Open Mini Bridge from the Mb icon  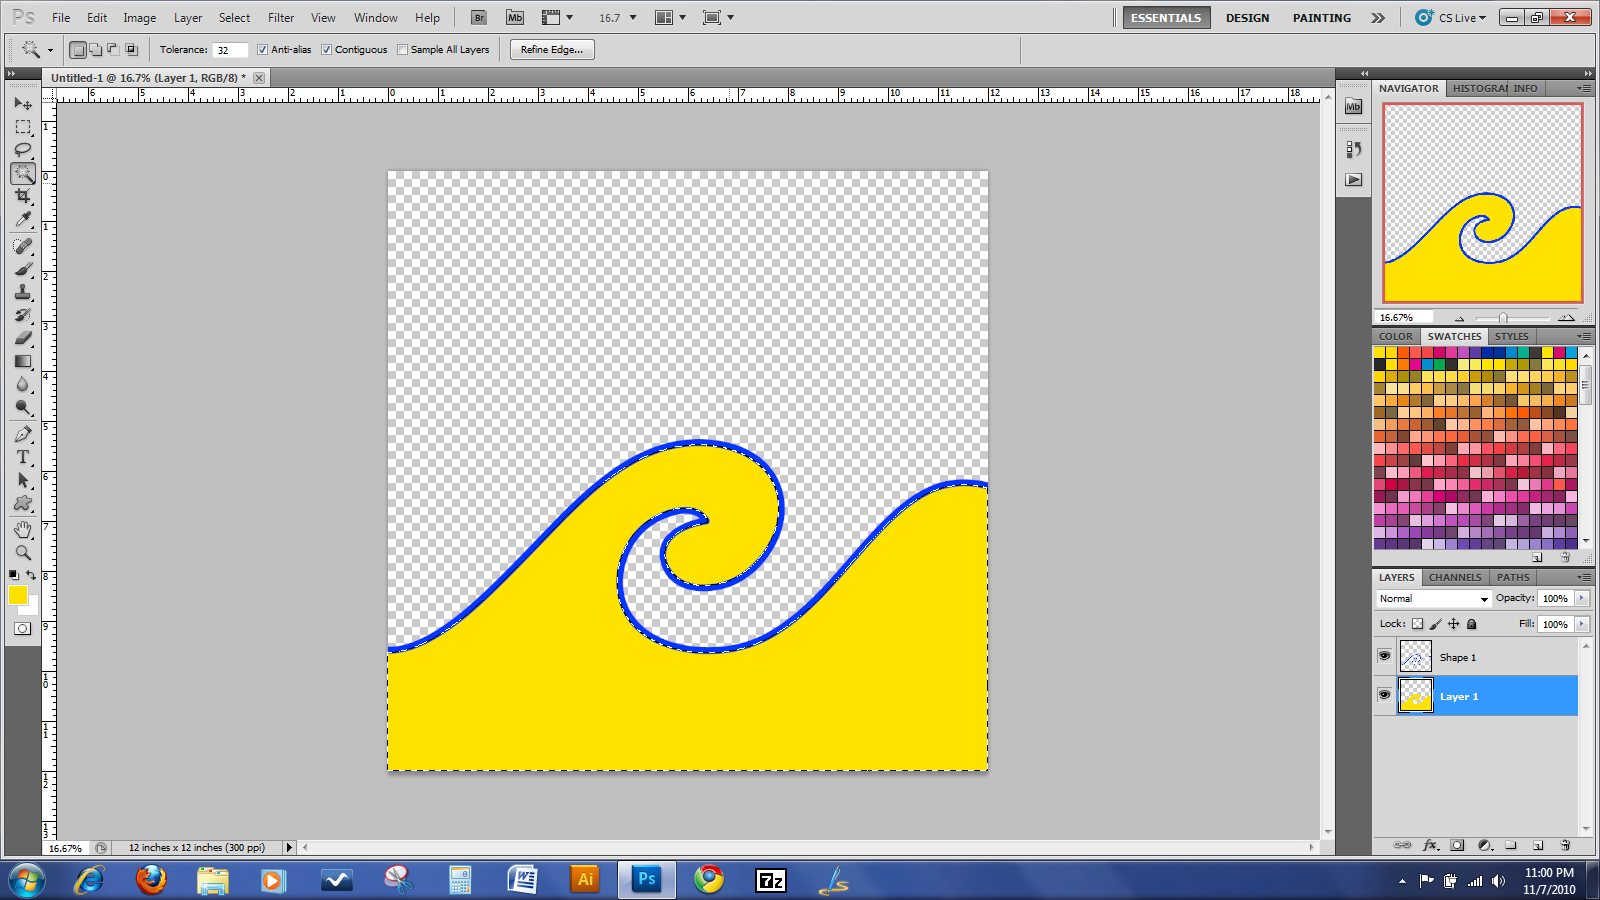pos(515,18)
